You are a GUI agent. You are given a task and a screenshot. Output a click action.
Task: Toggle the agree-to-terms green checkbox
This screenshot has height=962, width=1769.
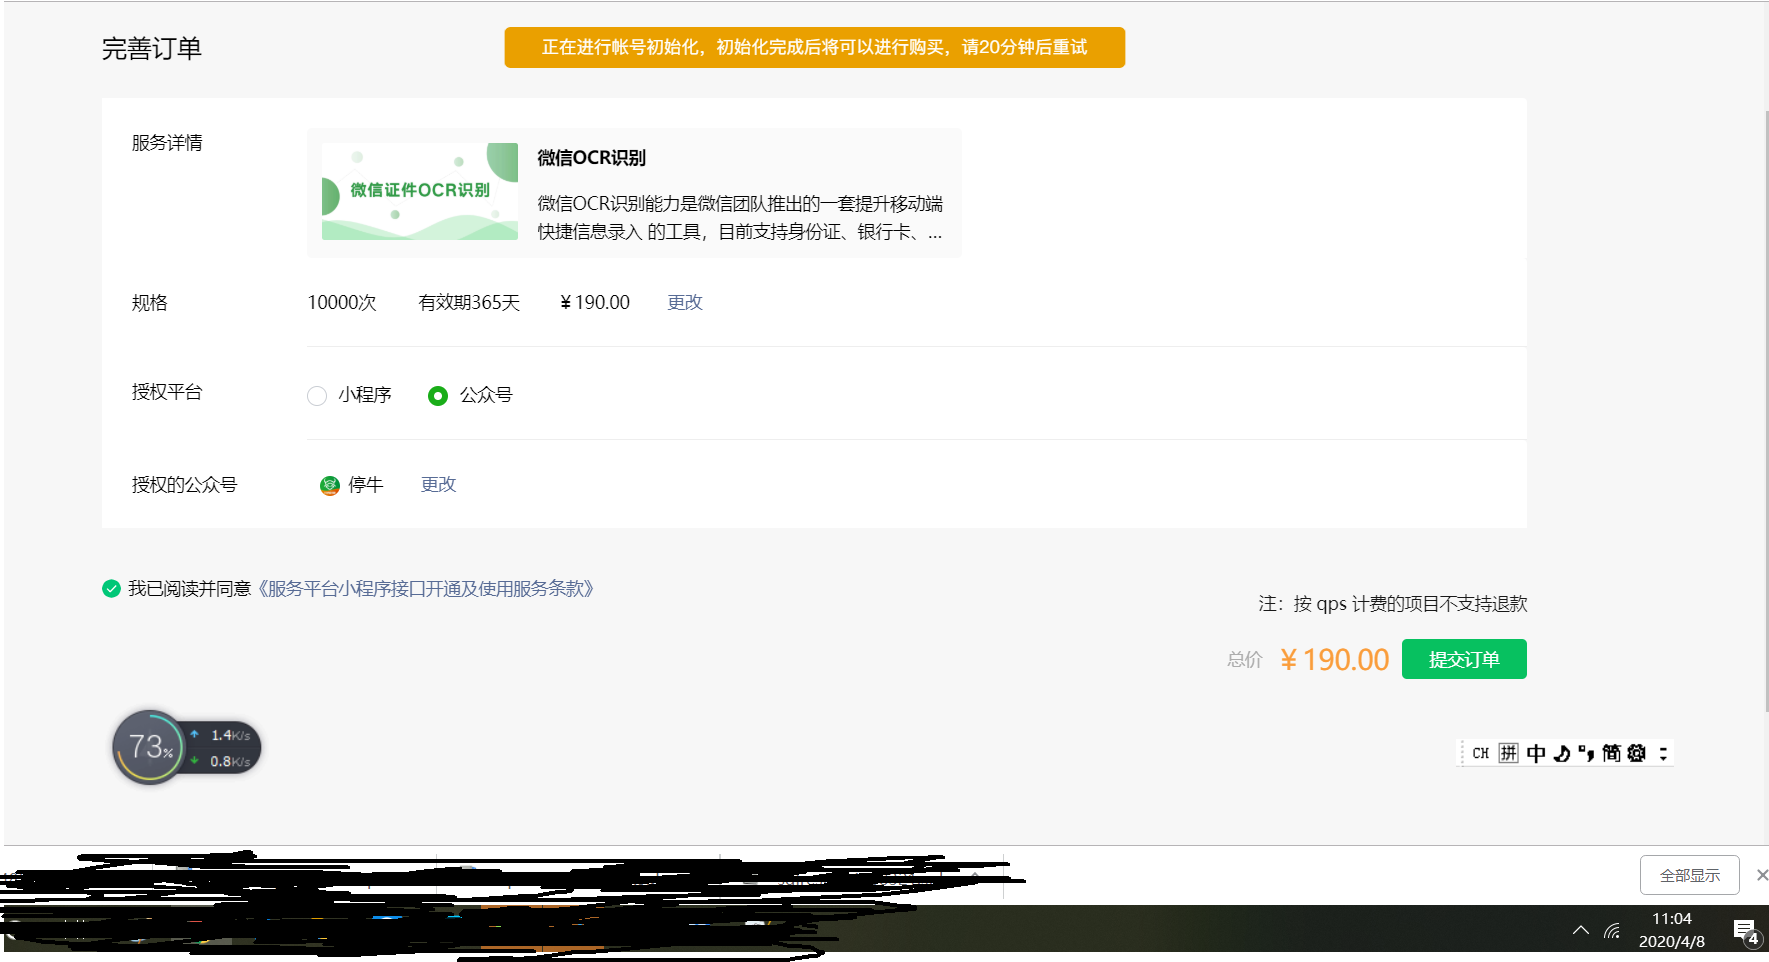point(111,589)
